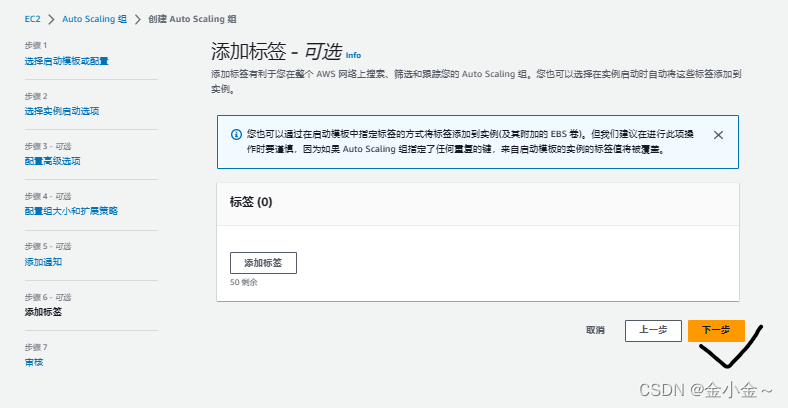Click the first breadcrumb chevron separator
Screen dimensions: 788x408
[x=51, y=20]
